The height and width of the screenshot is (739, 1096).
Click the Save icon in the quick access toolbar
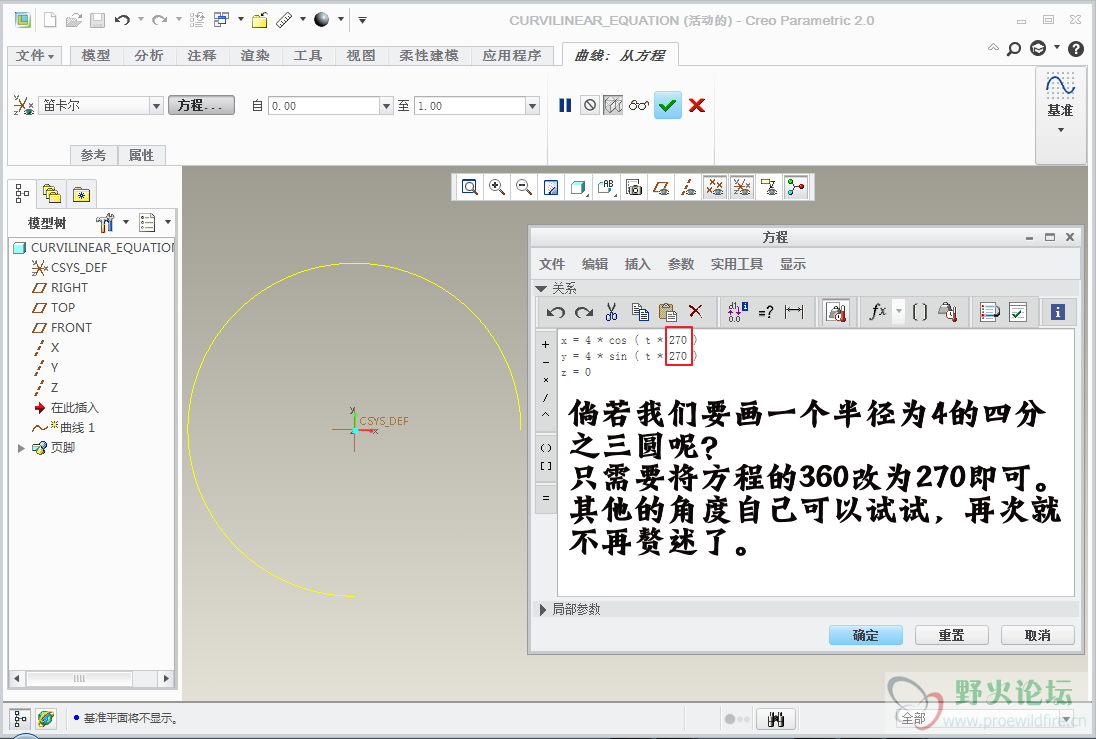pos(98,20)
